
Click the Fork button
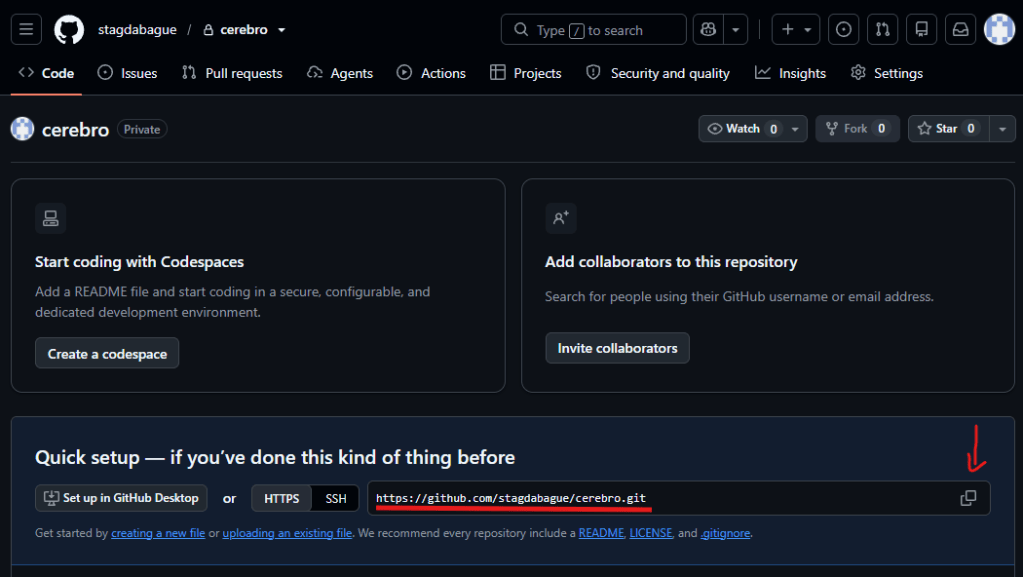click(857, 129)
